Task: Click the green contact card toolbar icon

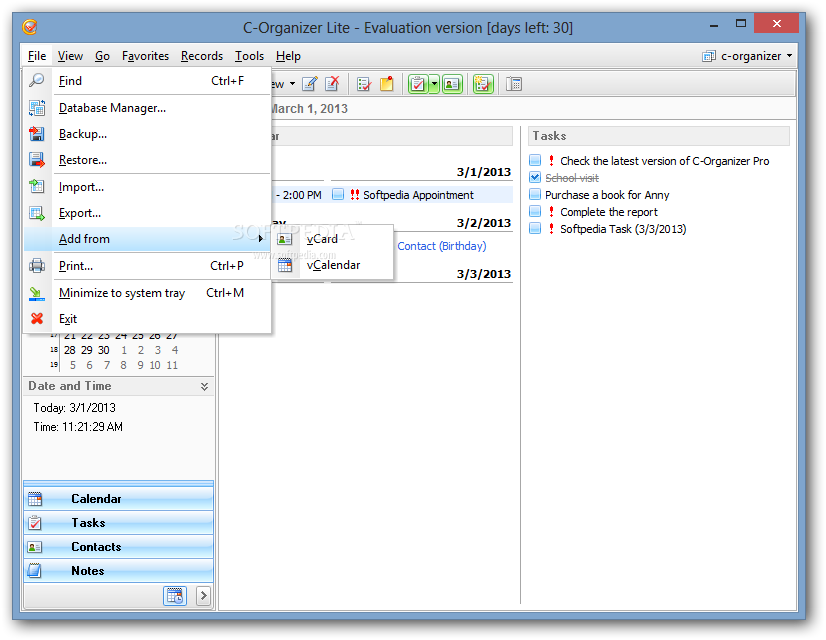Action: tap(452, 84)
